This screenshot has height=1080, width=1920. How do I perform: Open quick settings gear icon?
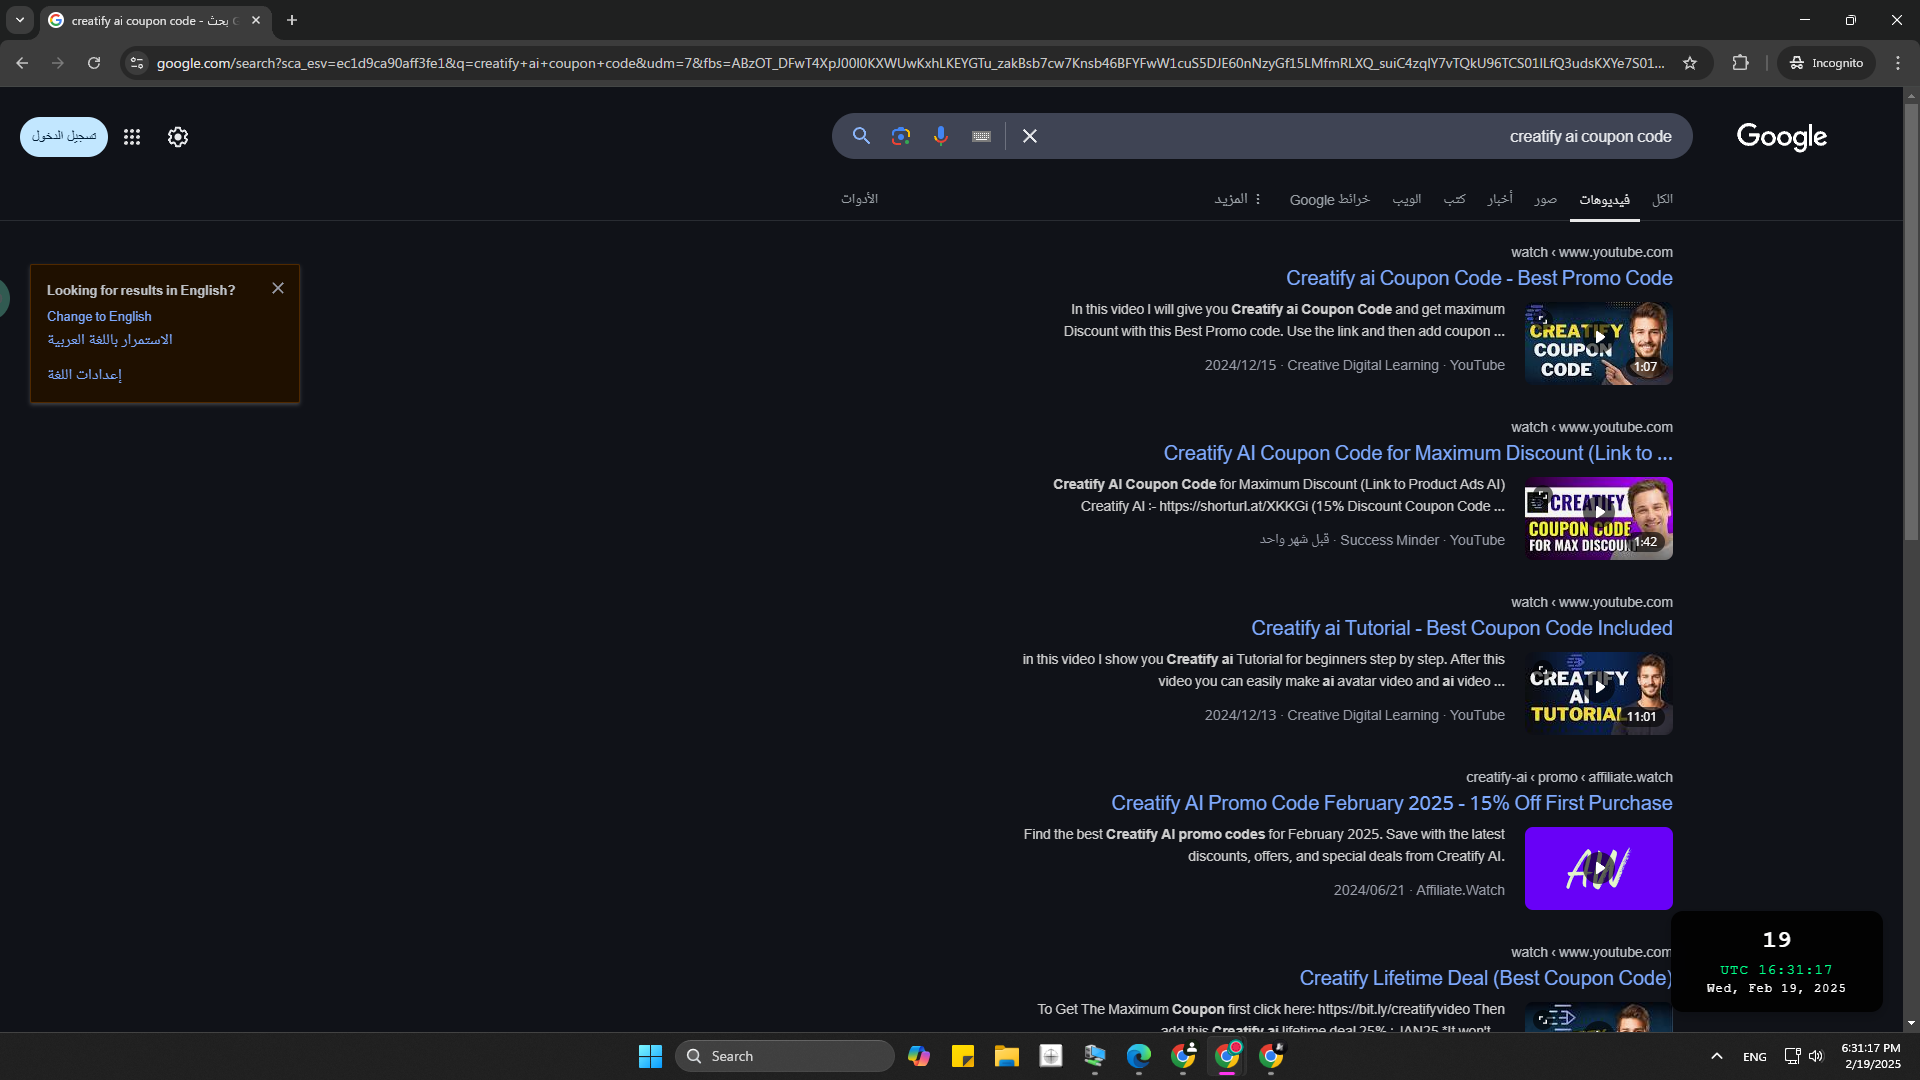[x=178, y=137]
